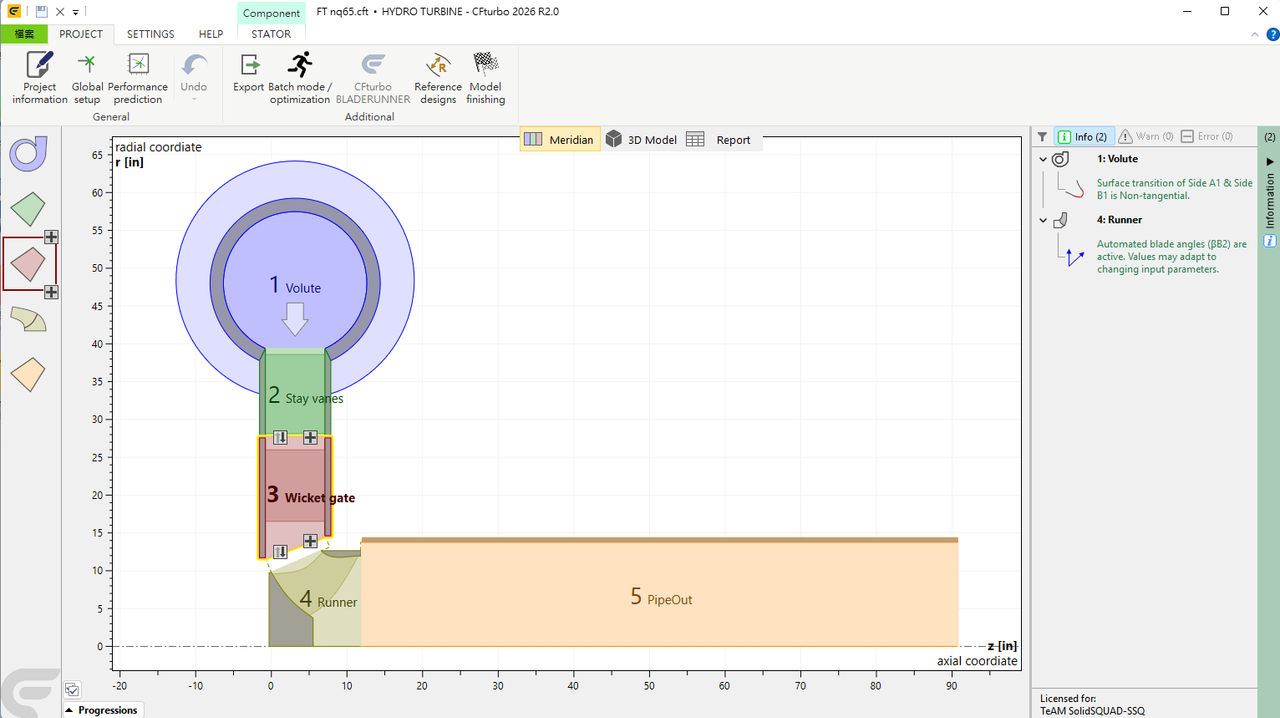Open Project information
Image resolution: width=1280 pixels, height=718 pixels.
[x=40, y=77]
